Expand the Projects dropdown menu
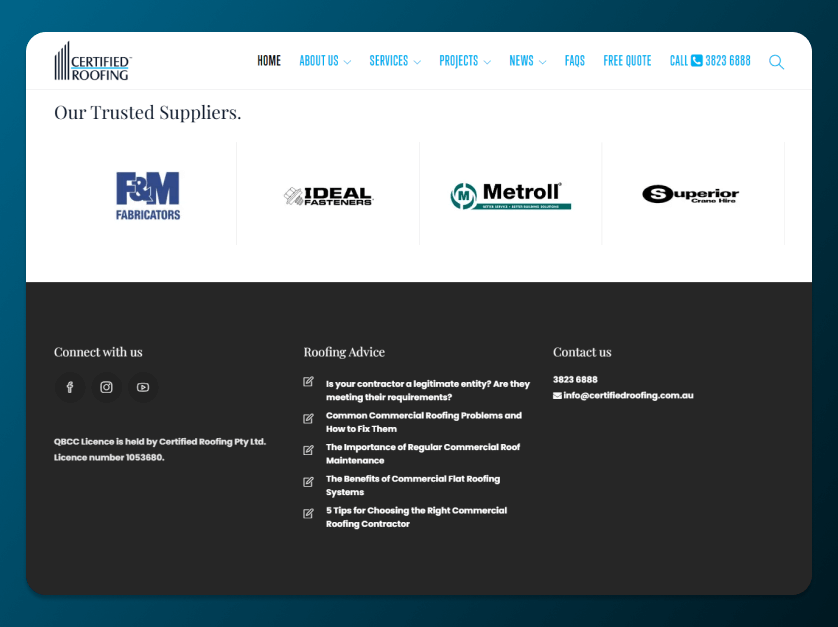 click(464, 61)
